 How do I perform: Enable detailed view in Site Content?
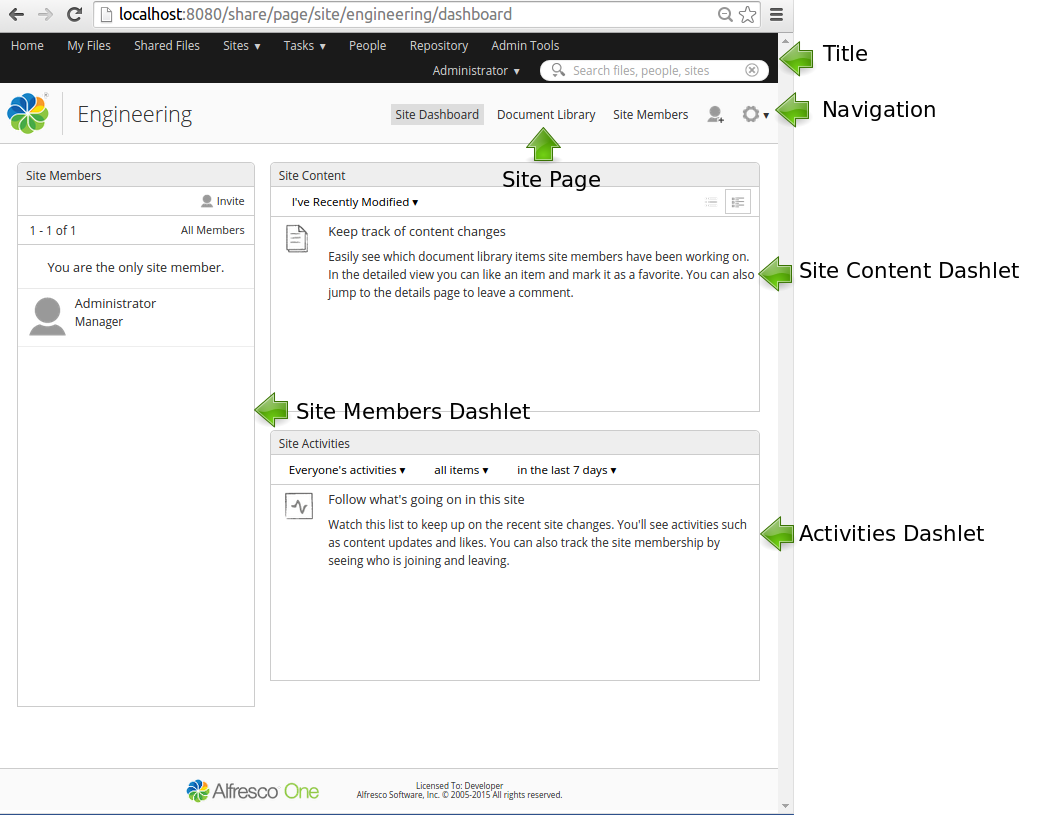tap(737, 201)
